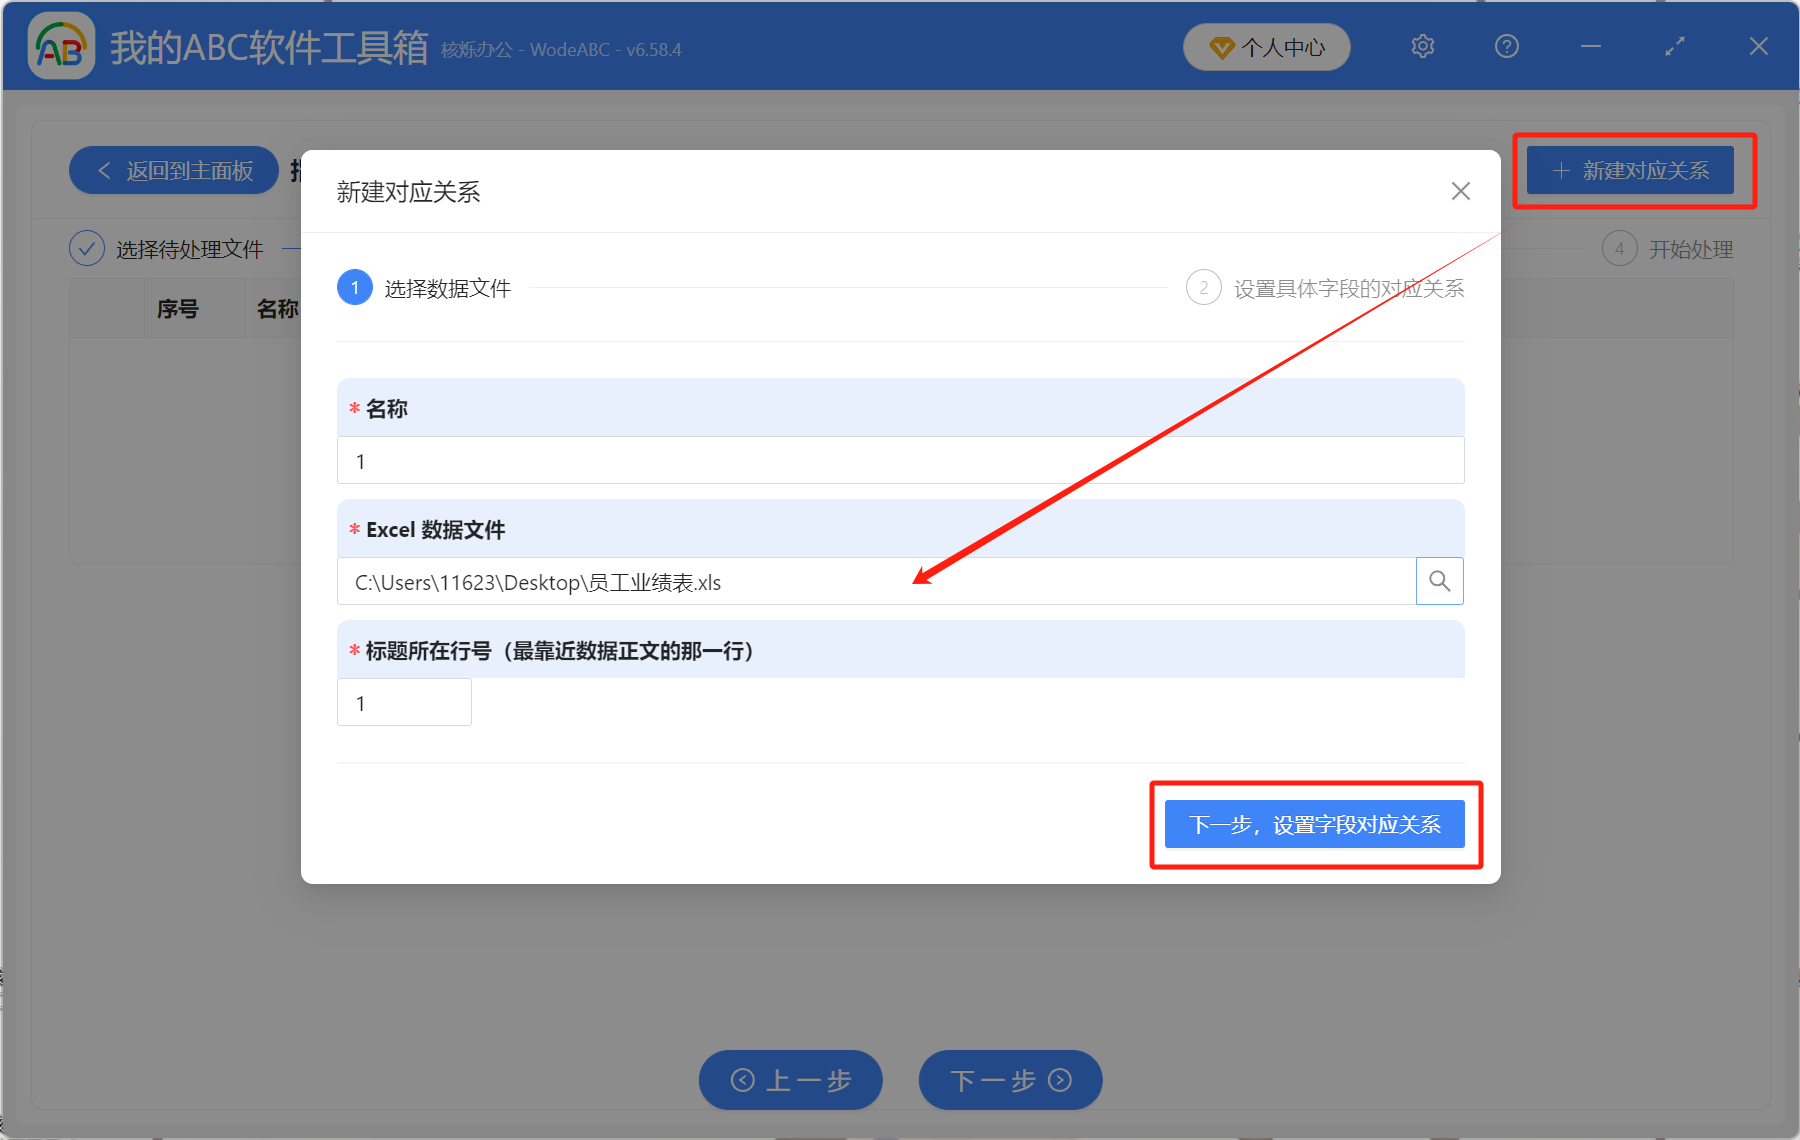The height and width of the screenshot is (1140, 1800).
Task: Click the completed checkmark on 选择待处理文件 step
Action: (86, 248)
